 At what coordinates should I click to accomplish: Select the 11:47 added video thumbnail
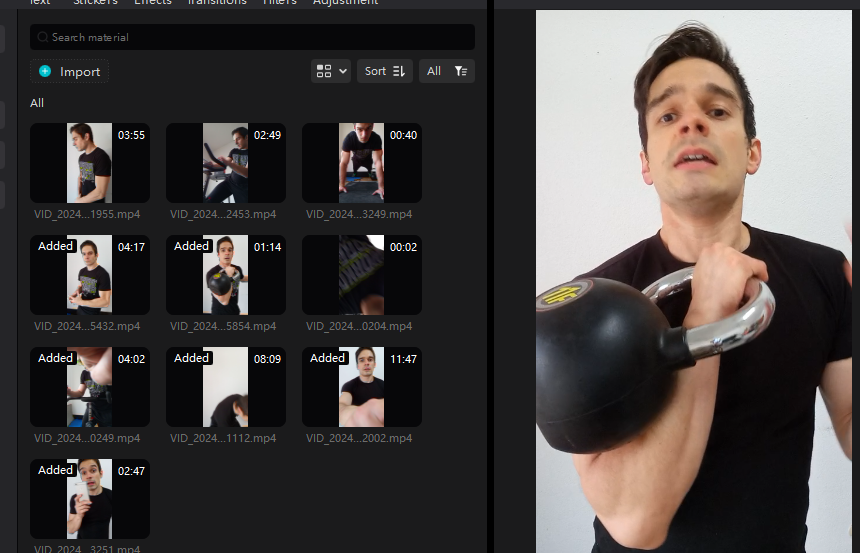[362, 387]
